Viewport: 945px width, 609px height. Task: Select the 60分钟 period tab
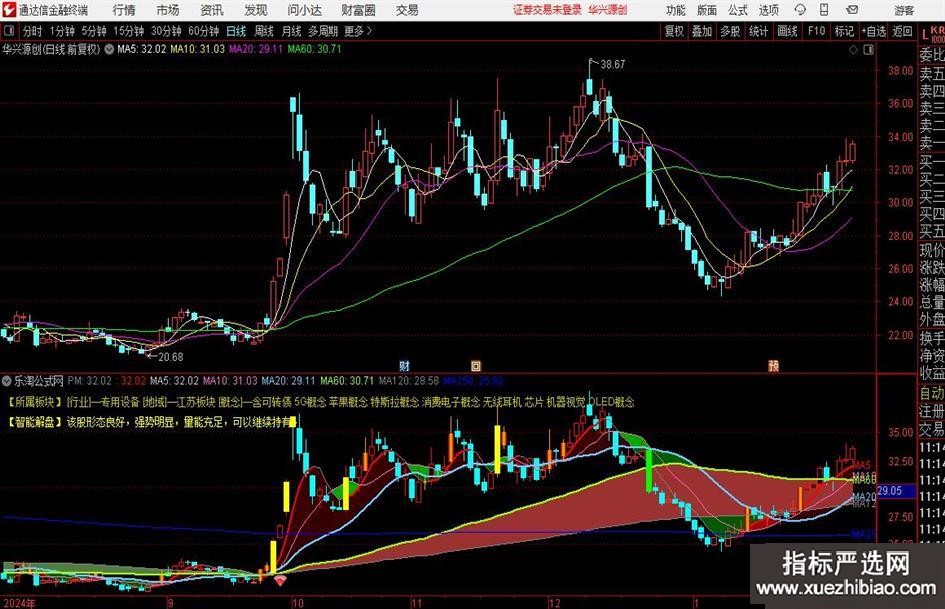pyautogui.click(x=203, y=31)
